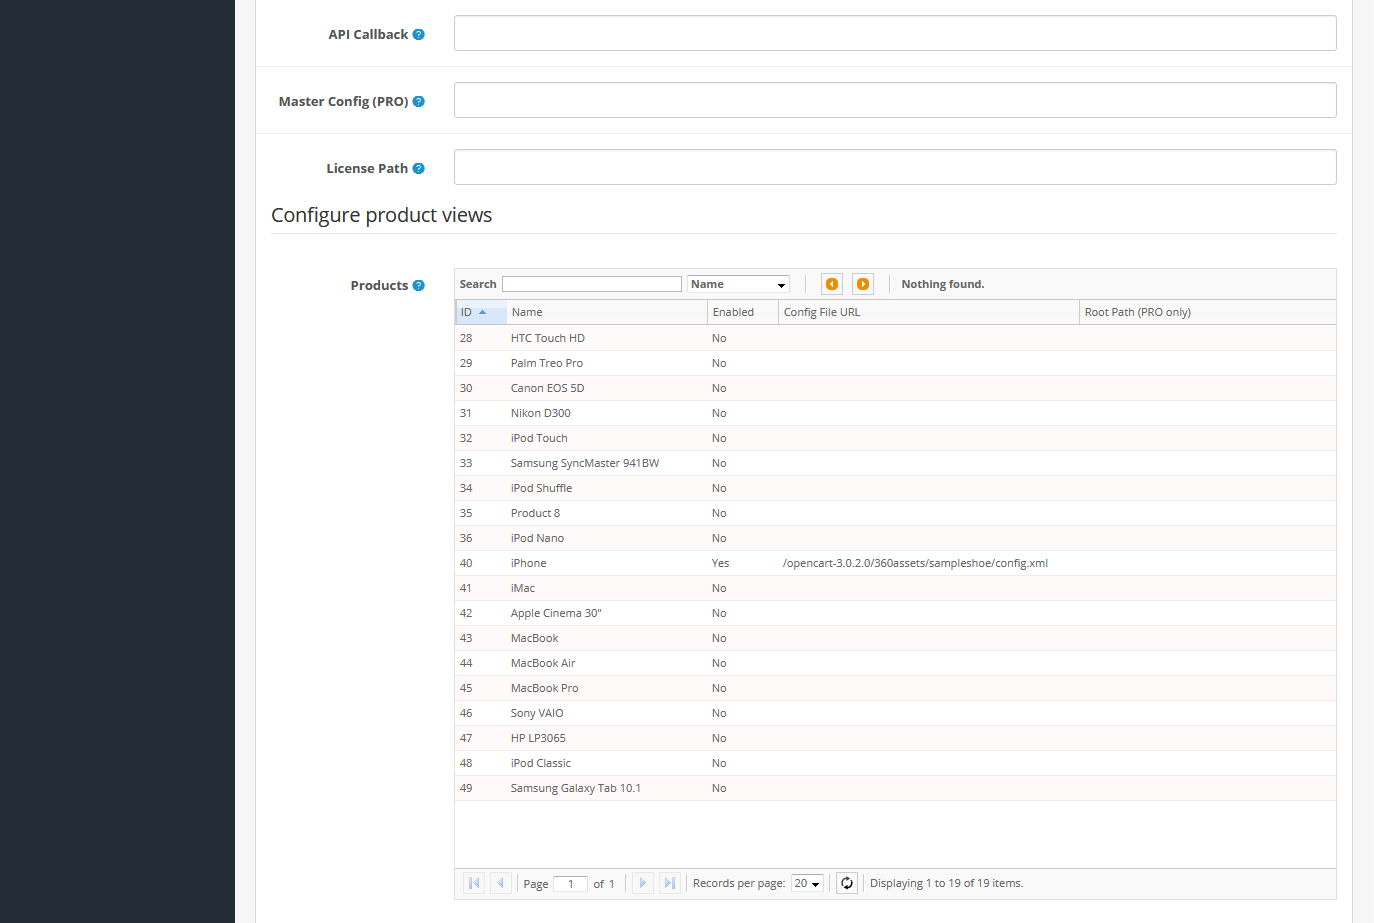Select the Palm Treo Pro row
Viewport: 1374px width, 923px height.
tap(895, 363)
